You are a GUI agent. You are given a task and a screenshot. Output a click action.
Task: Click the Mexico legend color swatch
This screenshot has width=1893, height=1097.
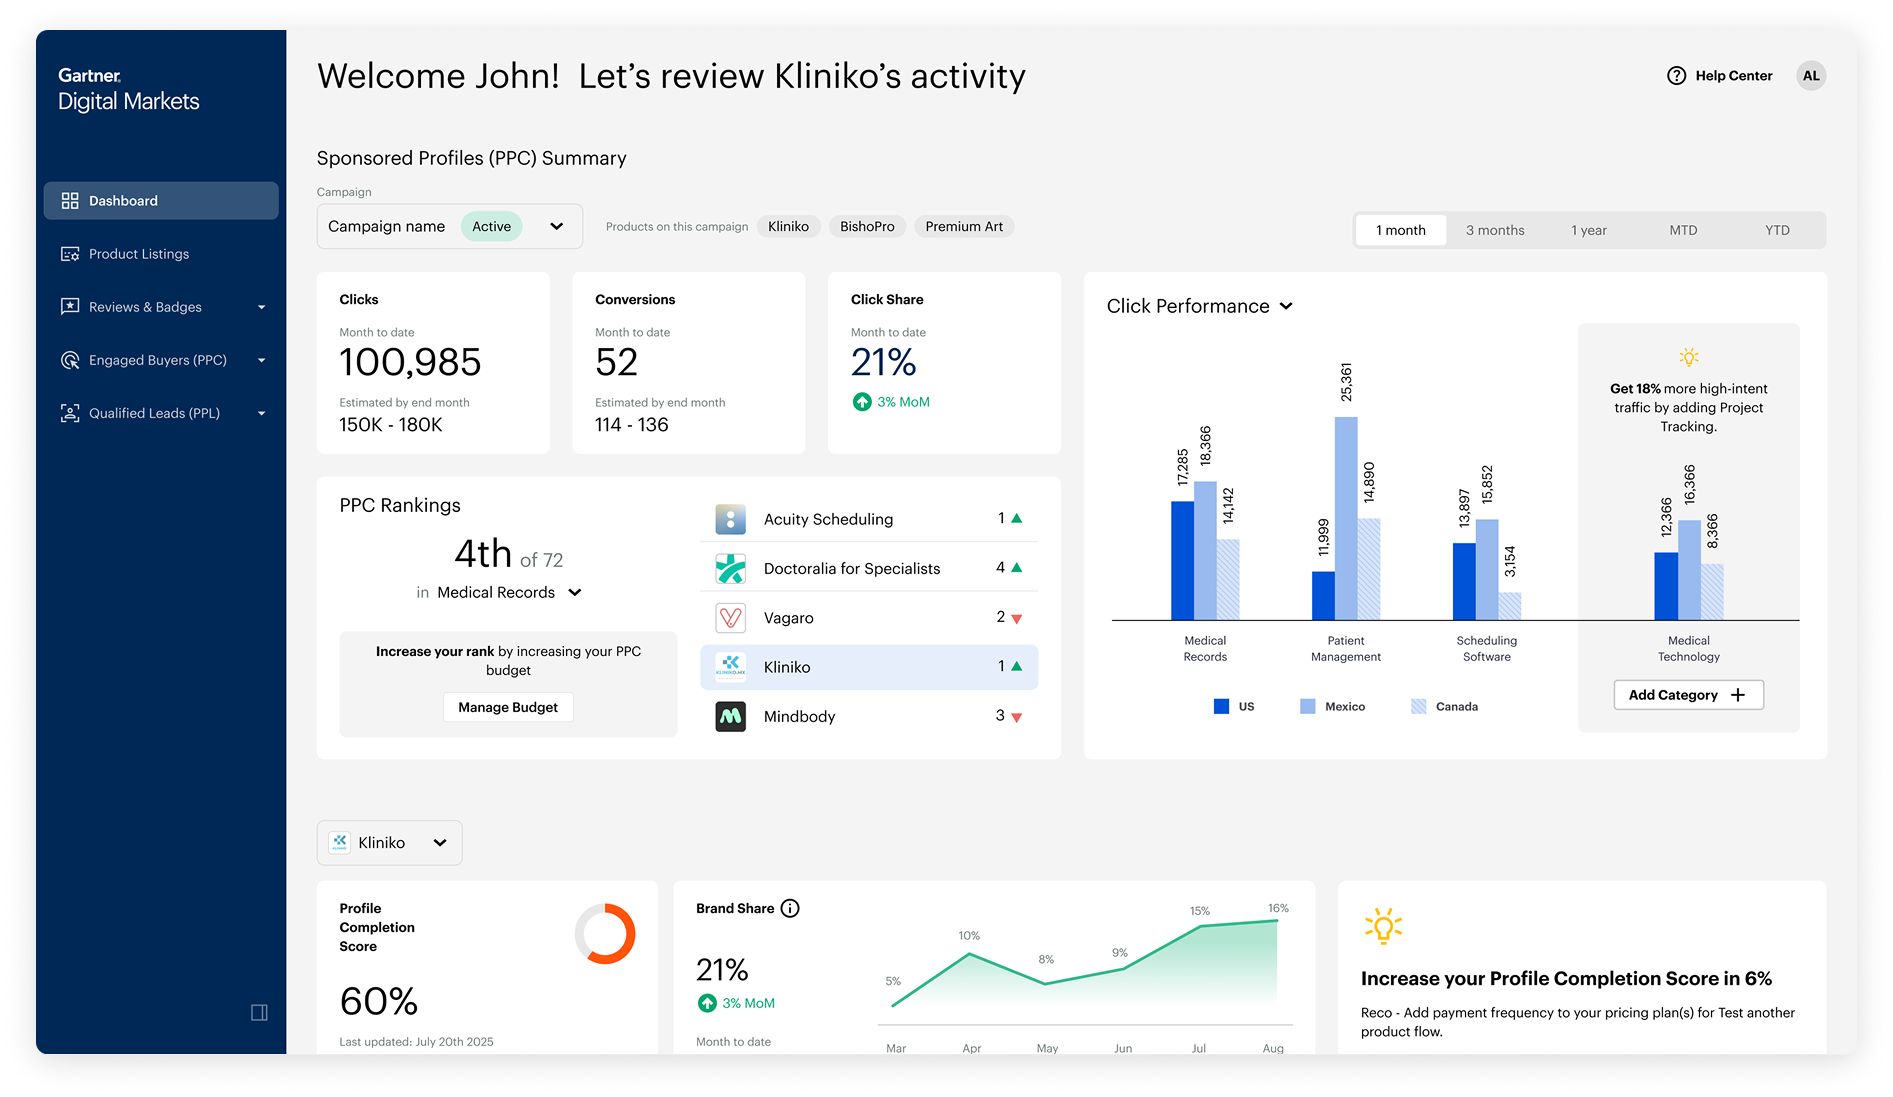pos(1307,706)
